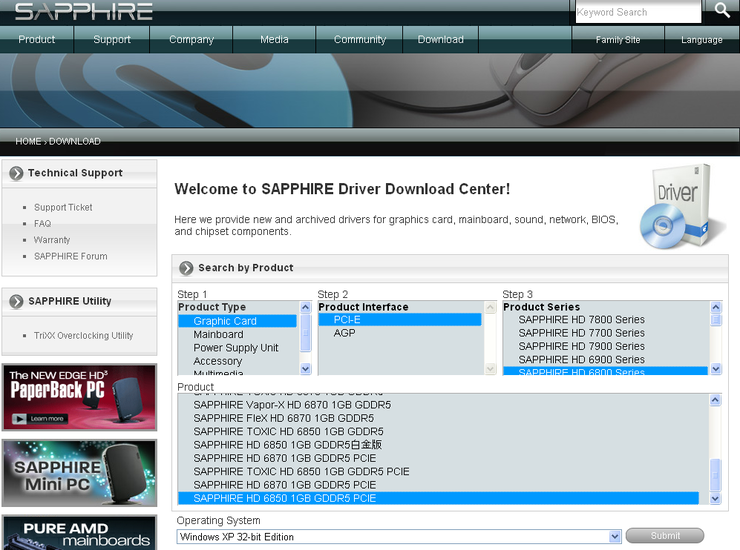Open the Edge HD3 PaperBack PC banner

(x=80, y=397)
